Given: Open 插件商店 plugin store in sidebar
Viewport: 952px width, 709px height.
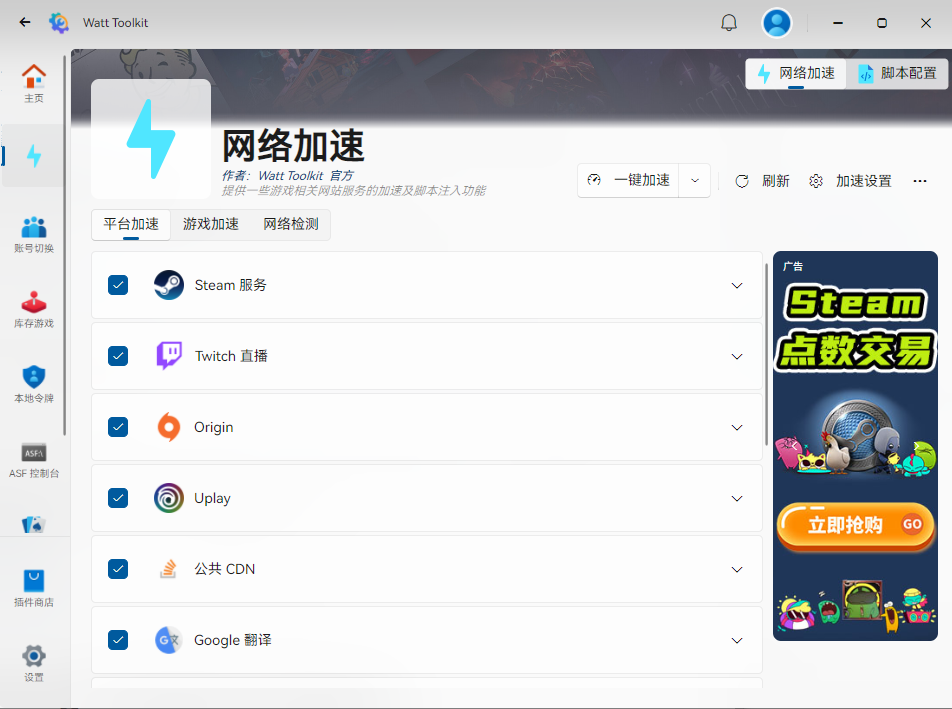Looking at the screenshot, I should [x=34, y=589].
